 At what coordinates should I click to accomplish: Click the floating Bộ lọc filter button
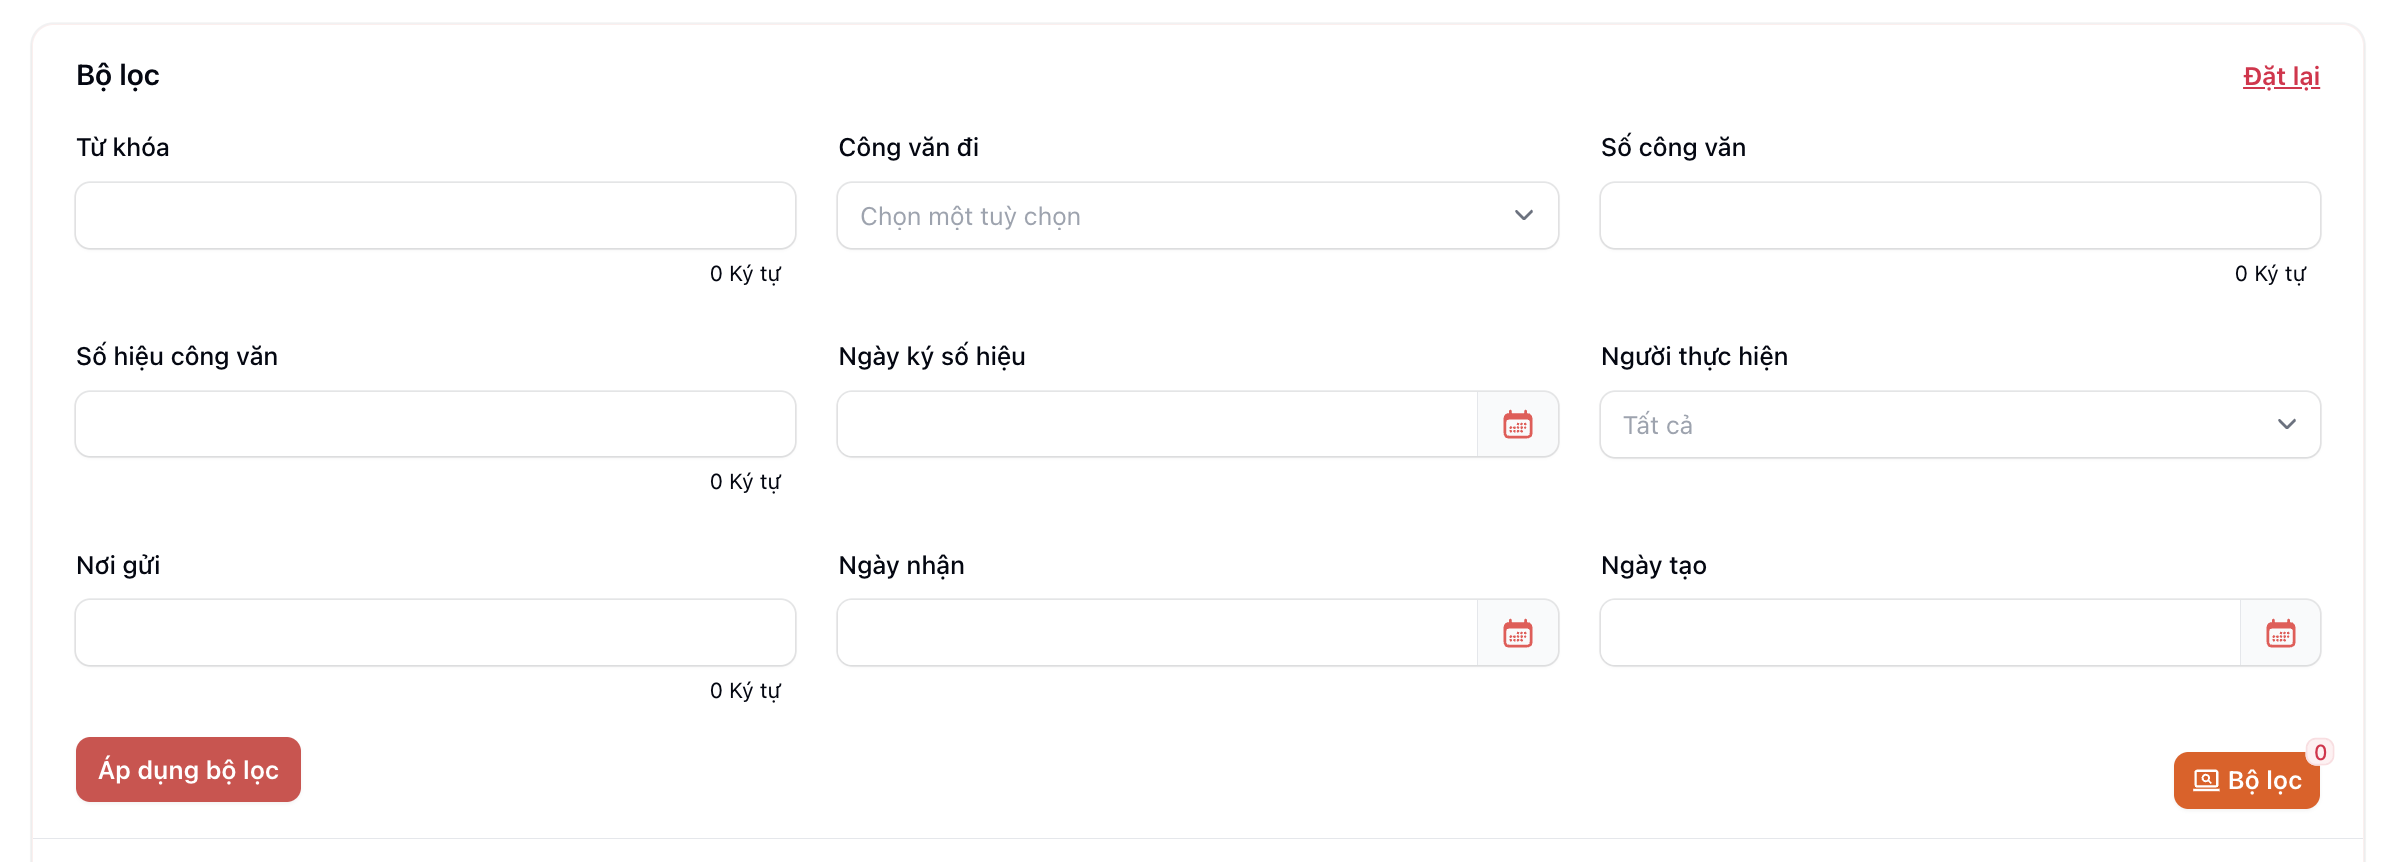pyautogui.click(x=2246, y=781)
